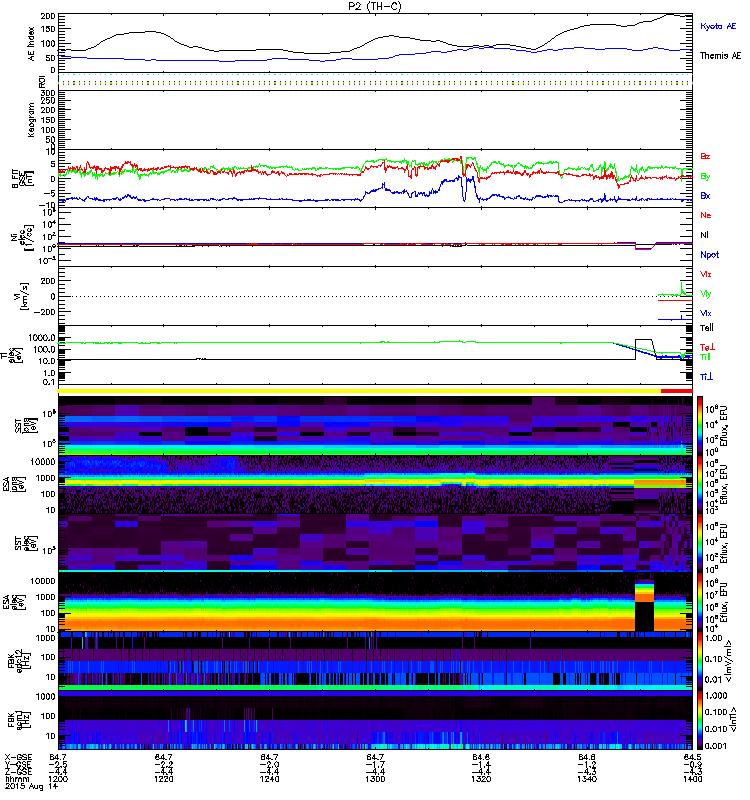Click the red "Bz" legend label
Viewport: 750px width, 800px height.
click(705, 156)
